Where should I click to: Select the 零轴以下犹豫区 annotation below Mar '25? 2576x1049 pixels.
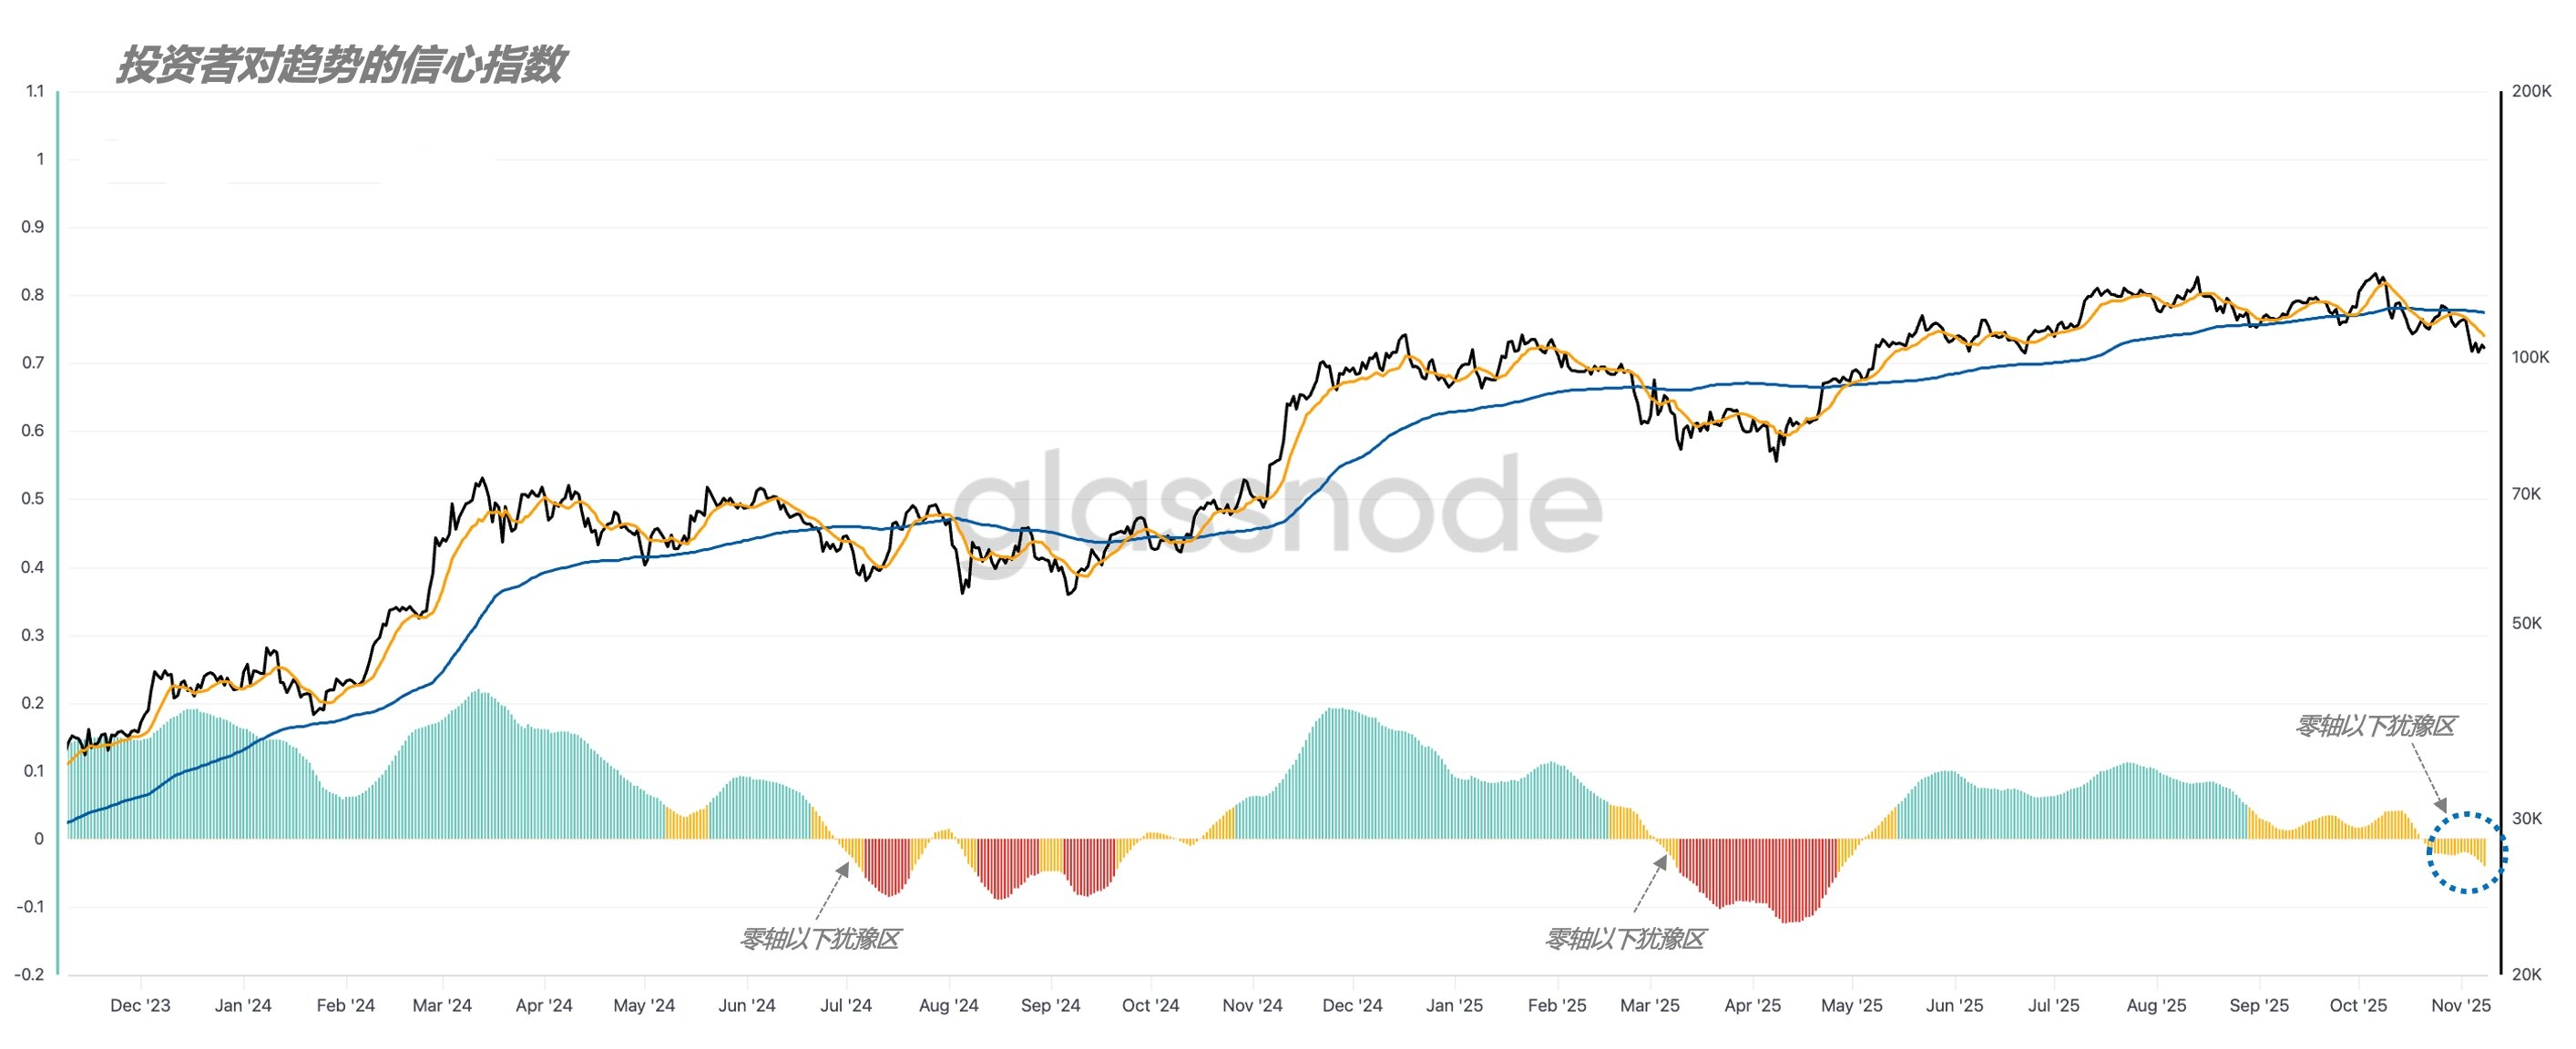click(1625, 939)
